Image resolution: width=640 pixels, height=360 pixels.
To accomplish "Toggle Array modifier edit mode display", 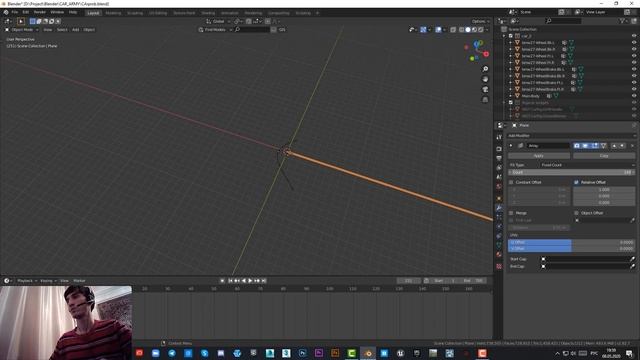I will click(x=595, y=146).
